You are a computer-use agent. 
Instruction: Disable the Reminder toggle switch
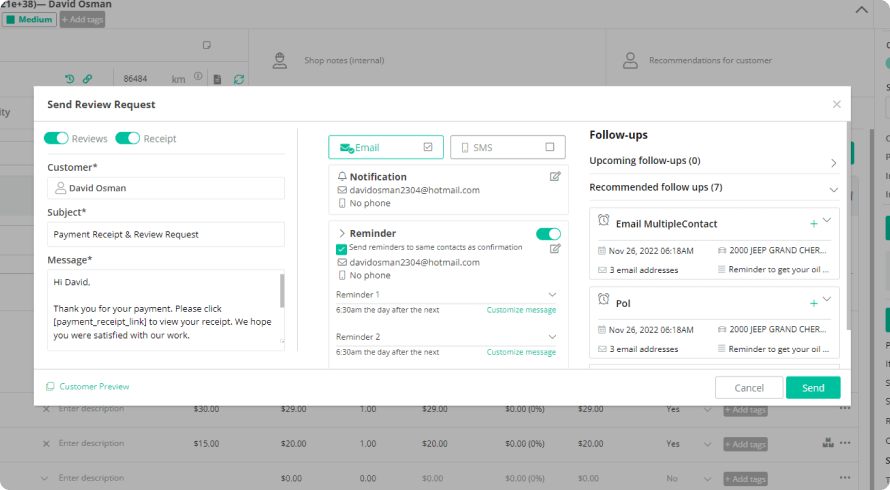tap(548, 234)
